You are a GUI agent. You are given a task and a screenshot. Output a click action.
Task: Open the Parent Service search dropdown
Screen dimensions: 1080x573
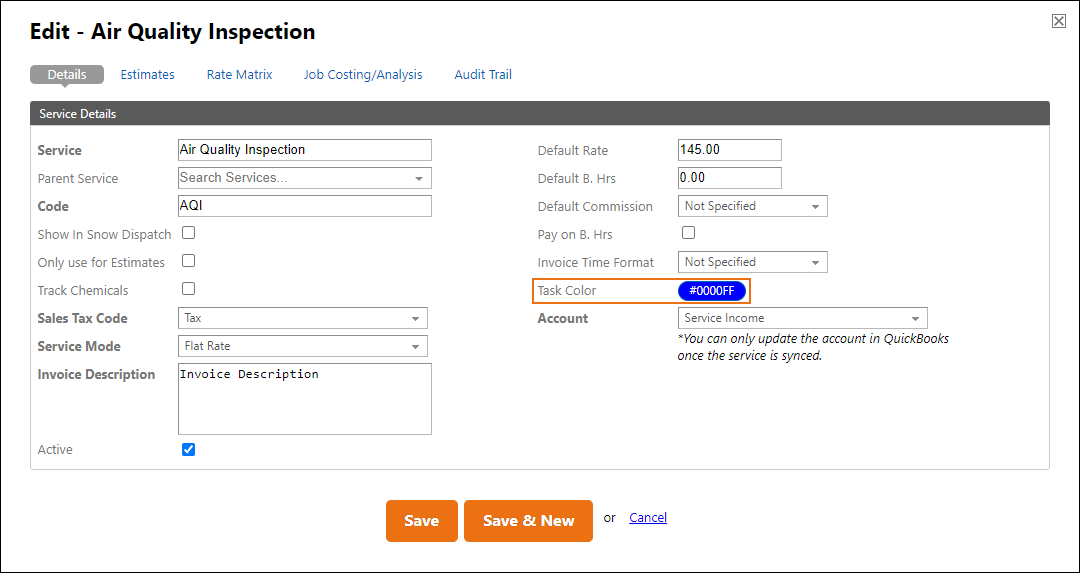[304, 178]
